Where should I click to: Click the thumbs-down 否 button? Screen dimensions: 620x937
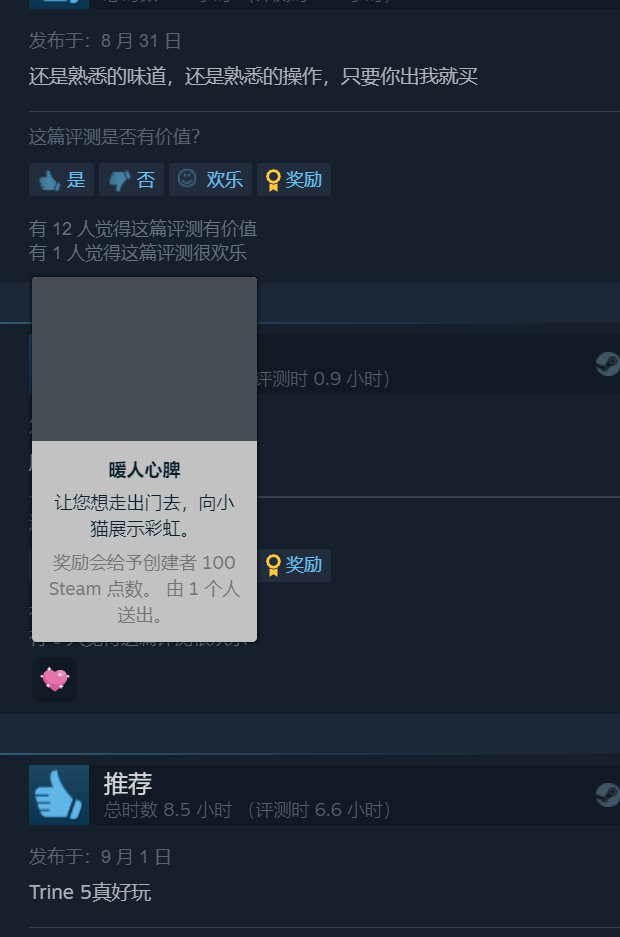[131, 179]
